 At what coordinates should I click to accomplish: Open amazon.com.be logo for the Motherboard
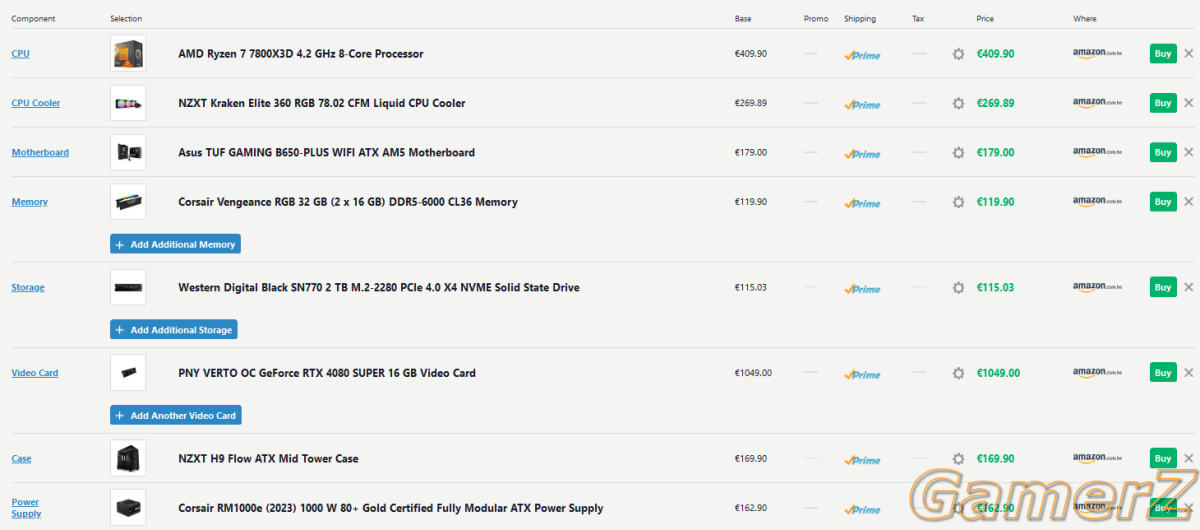pyautogui.click(x=1097, y=153)
